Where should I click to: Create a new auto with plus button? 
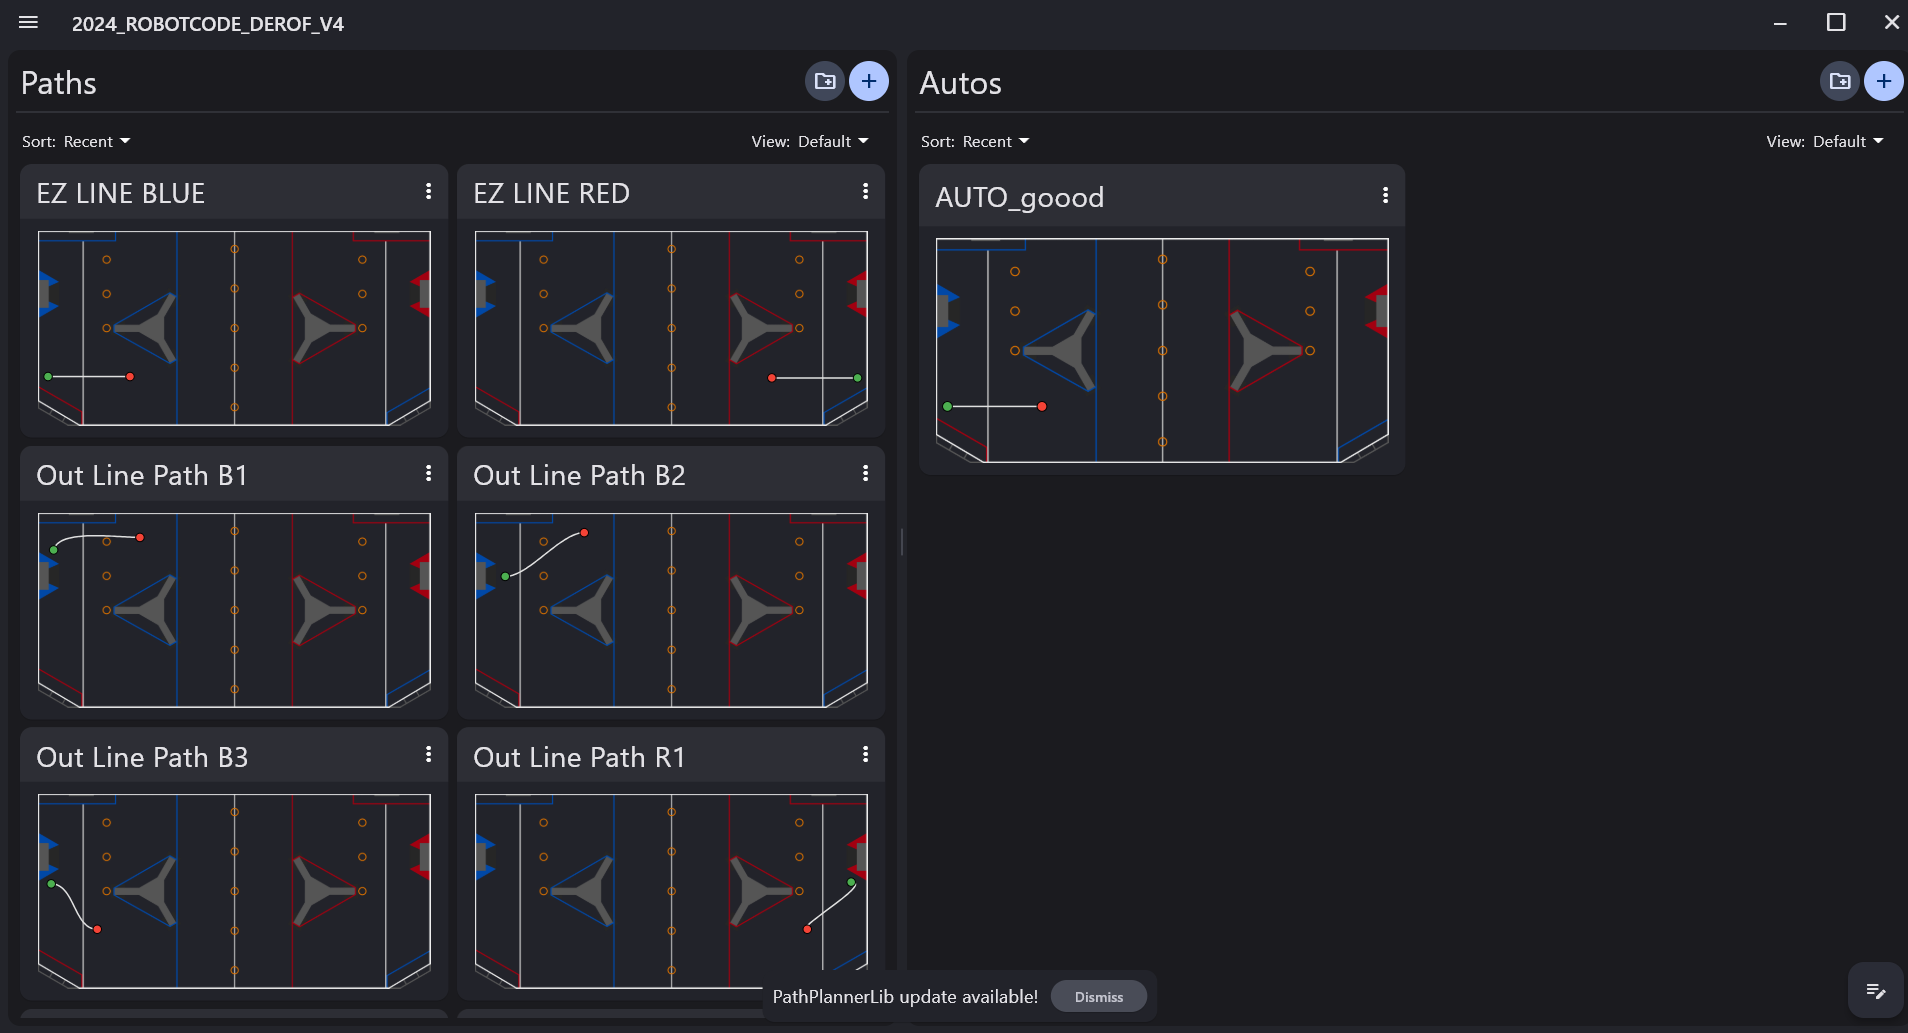pos(1883,81)
